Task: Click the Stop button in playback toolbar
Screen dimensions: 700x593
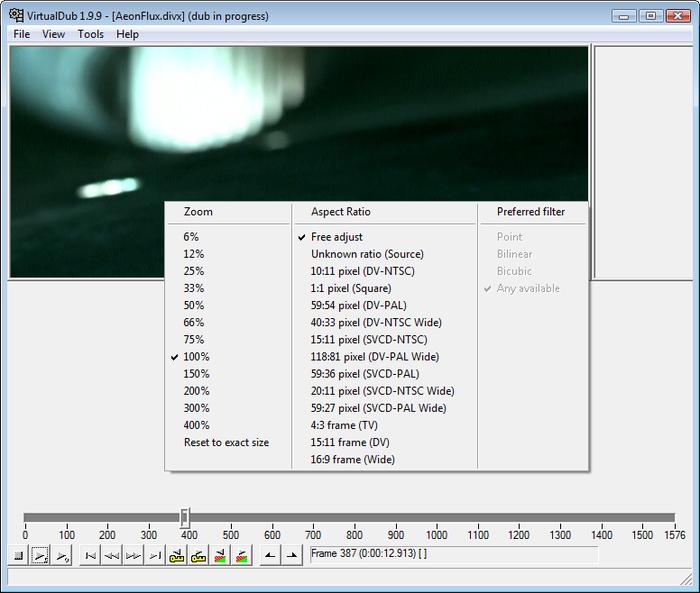Action: pyautogui.click(x=19, y=555)
